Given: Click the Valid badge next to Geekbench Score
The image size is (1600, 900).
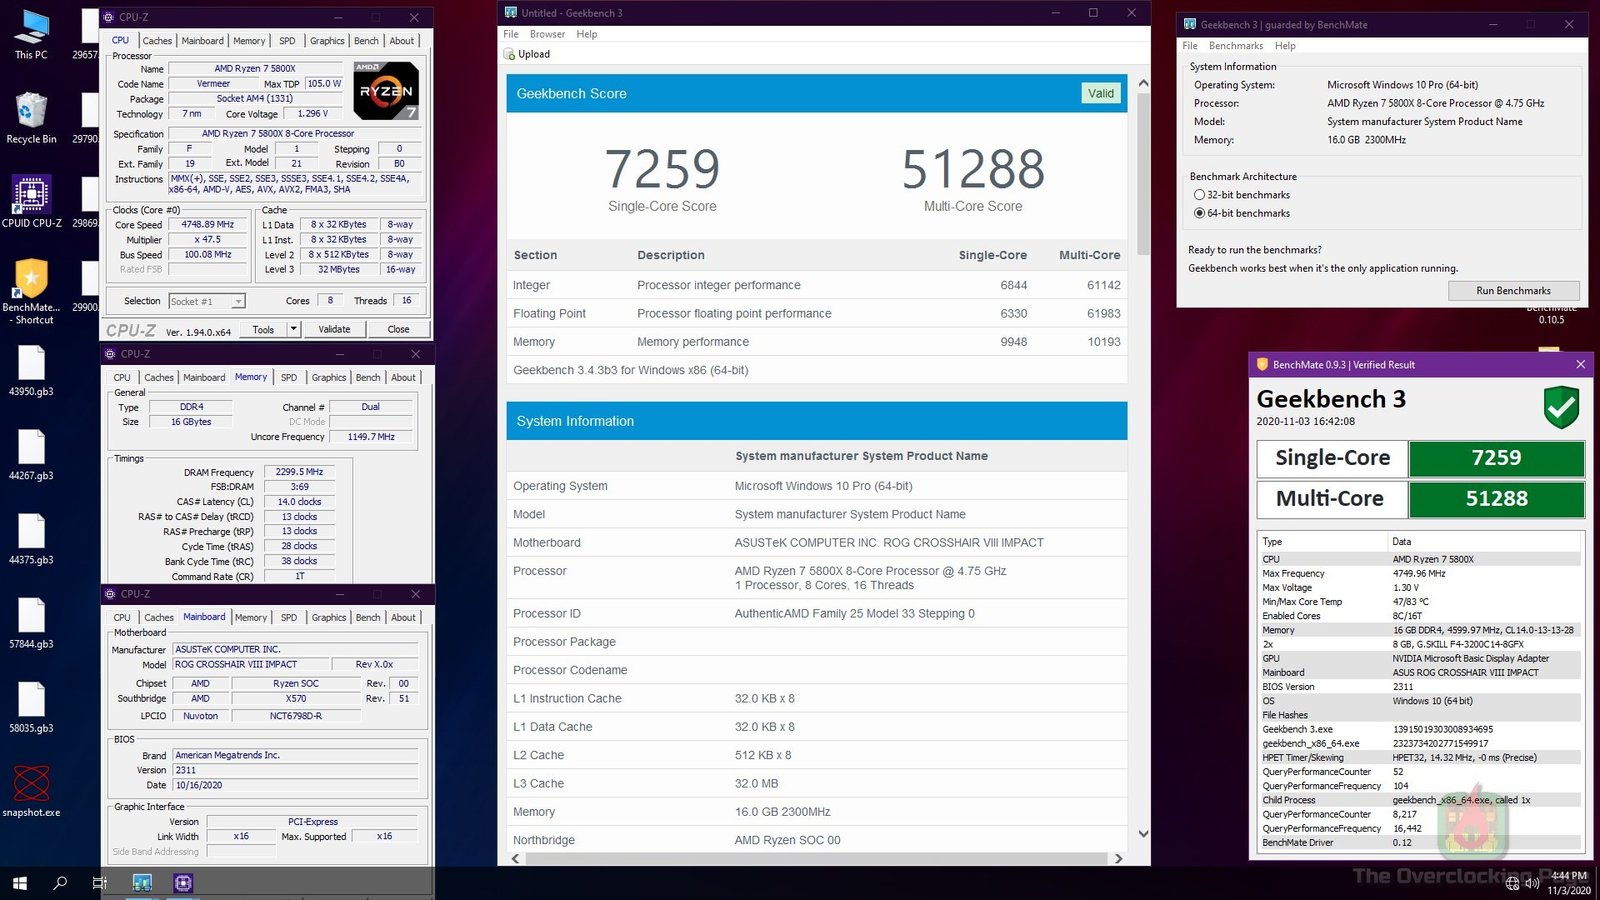Looking at the screenshot, I should pos(1101,93).
